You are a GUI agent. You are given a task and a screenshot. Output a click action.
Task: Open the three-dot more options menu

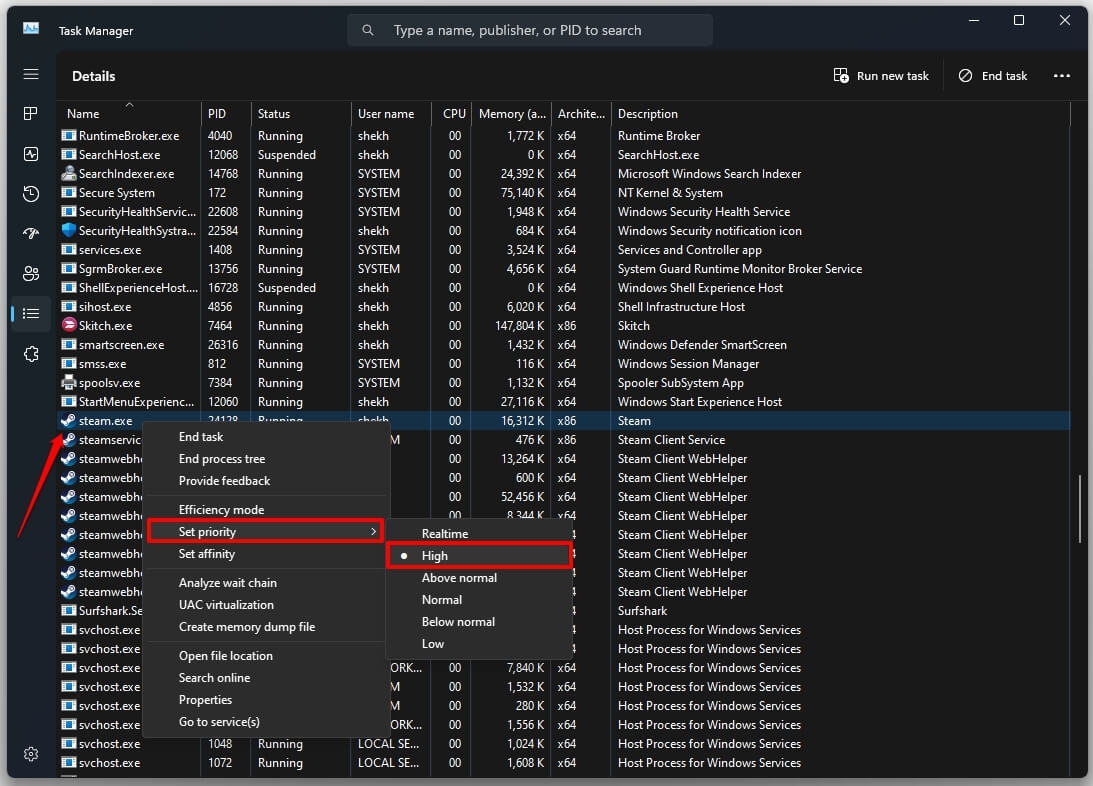[x=1061, y=76]
